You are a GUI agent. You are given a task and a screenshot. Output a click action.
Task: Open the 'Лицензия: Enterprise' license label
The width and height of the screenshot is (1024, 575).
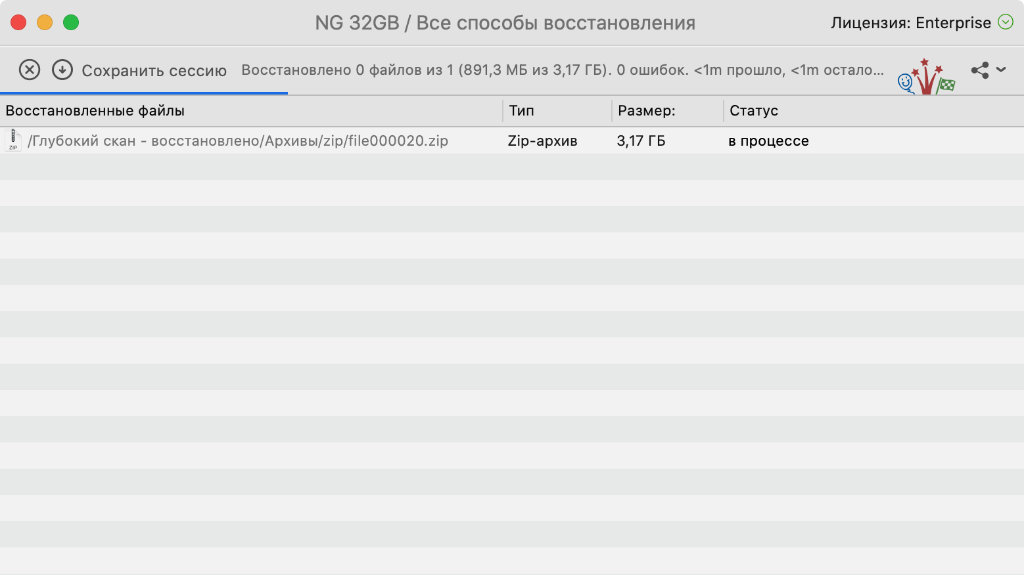coord(910,22)
